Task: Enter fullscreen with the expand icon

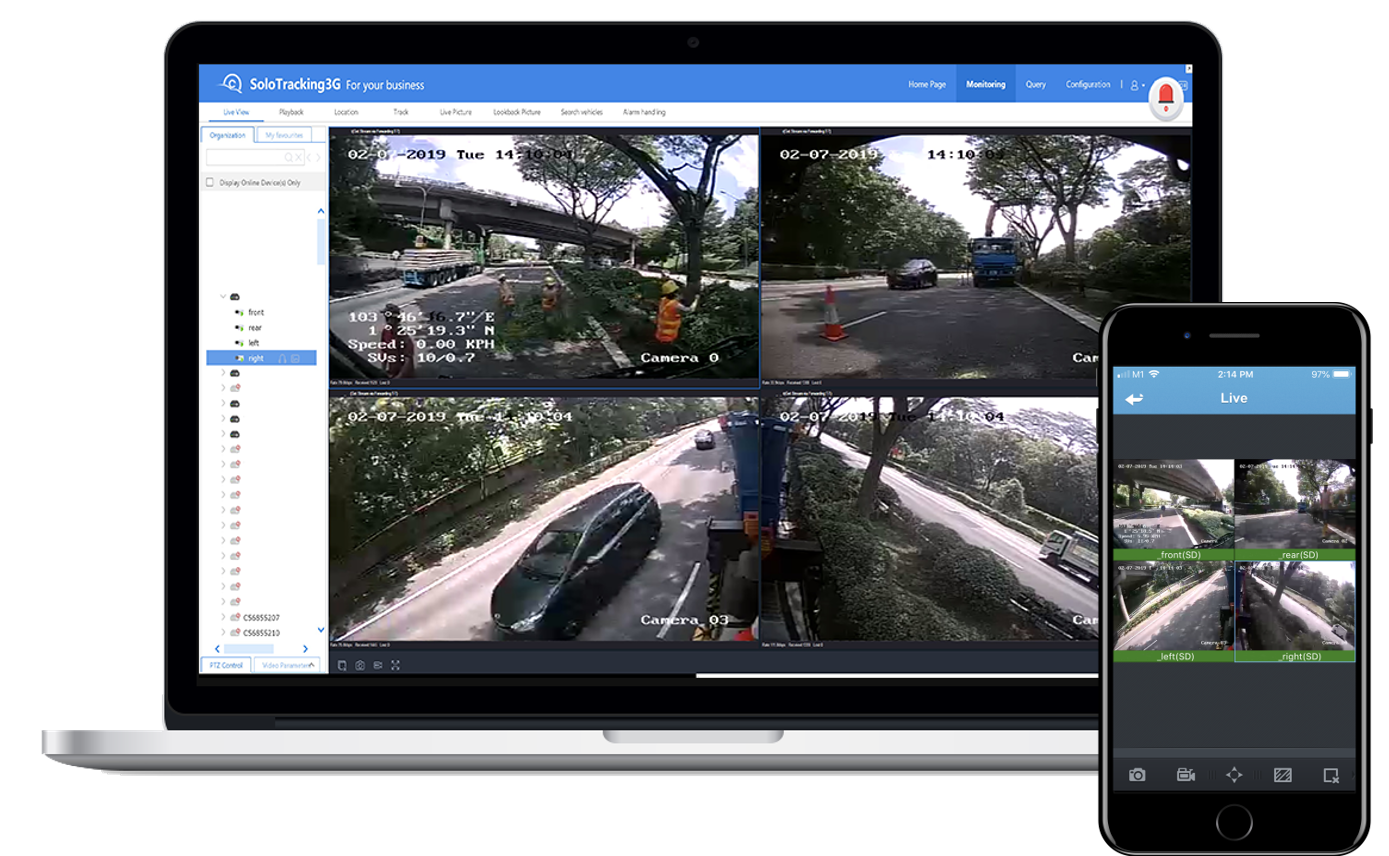Action: 396,665
